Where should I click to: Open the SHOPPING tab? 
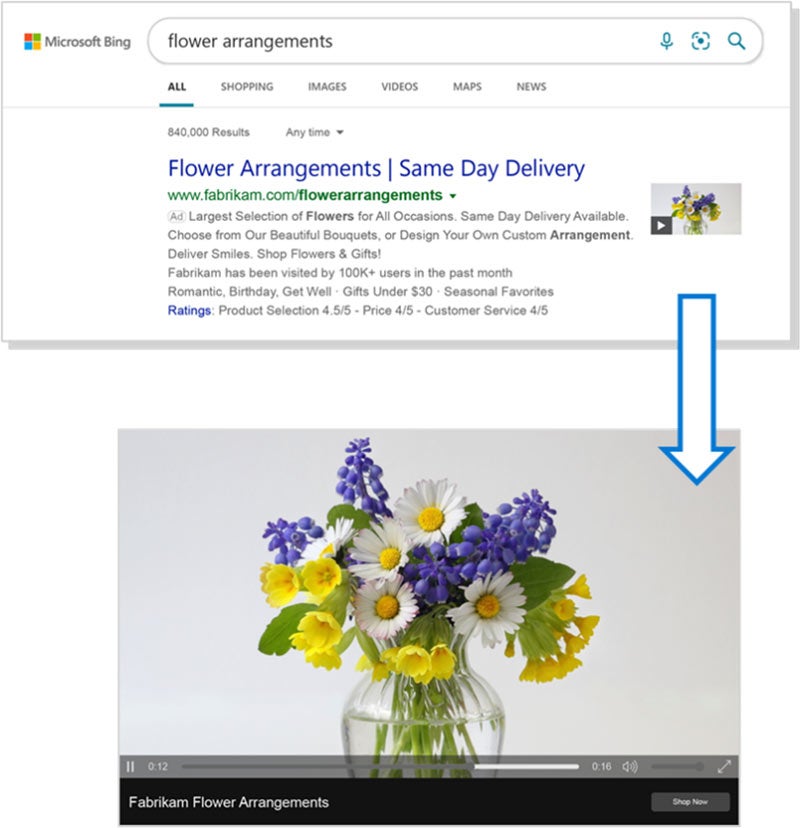(x=246, y=87)
